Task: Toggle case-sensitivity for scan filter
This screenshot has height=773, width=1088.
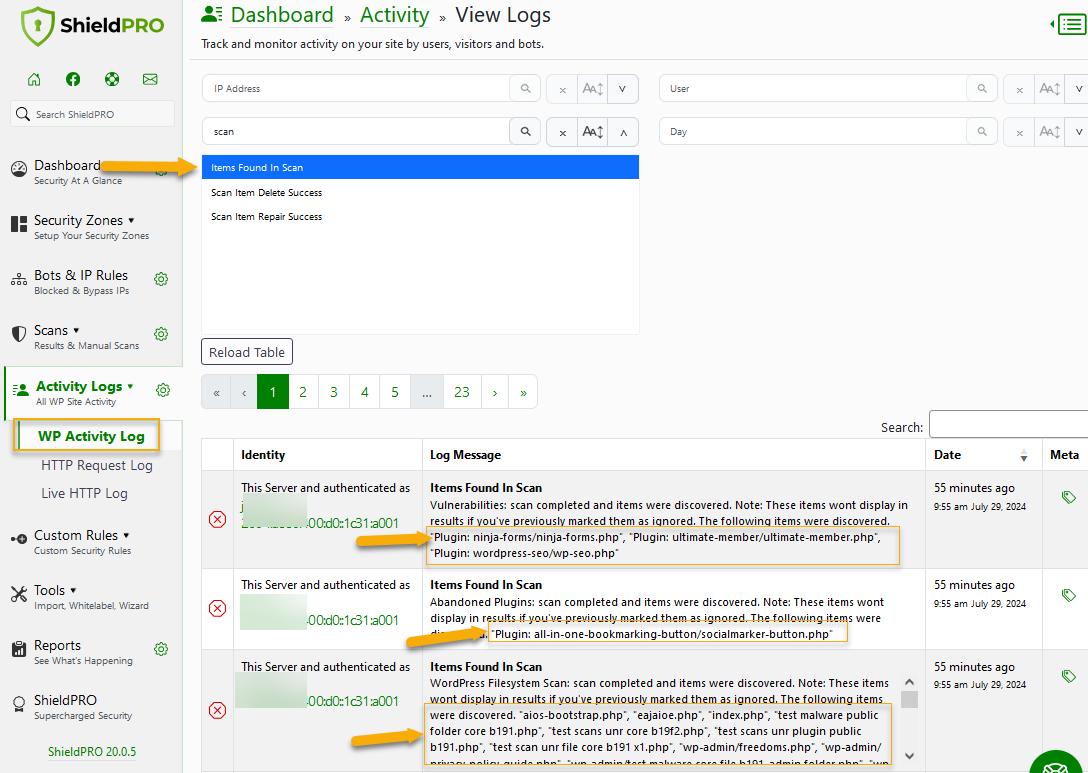Action: tap(593, 133)
